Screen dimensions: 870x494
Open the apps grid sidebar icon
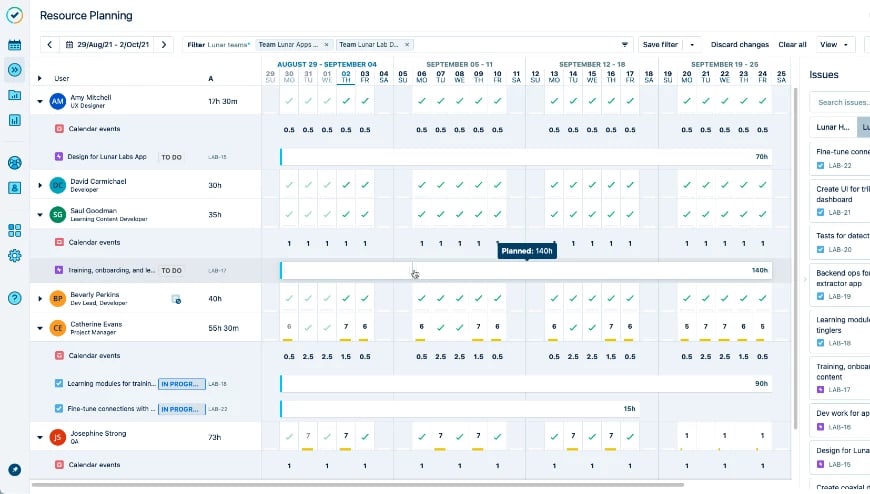click(14, 230)
